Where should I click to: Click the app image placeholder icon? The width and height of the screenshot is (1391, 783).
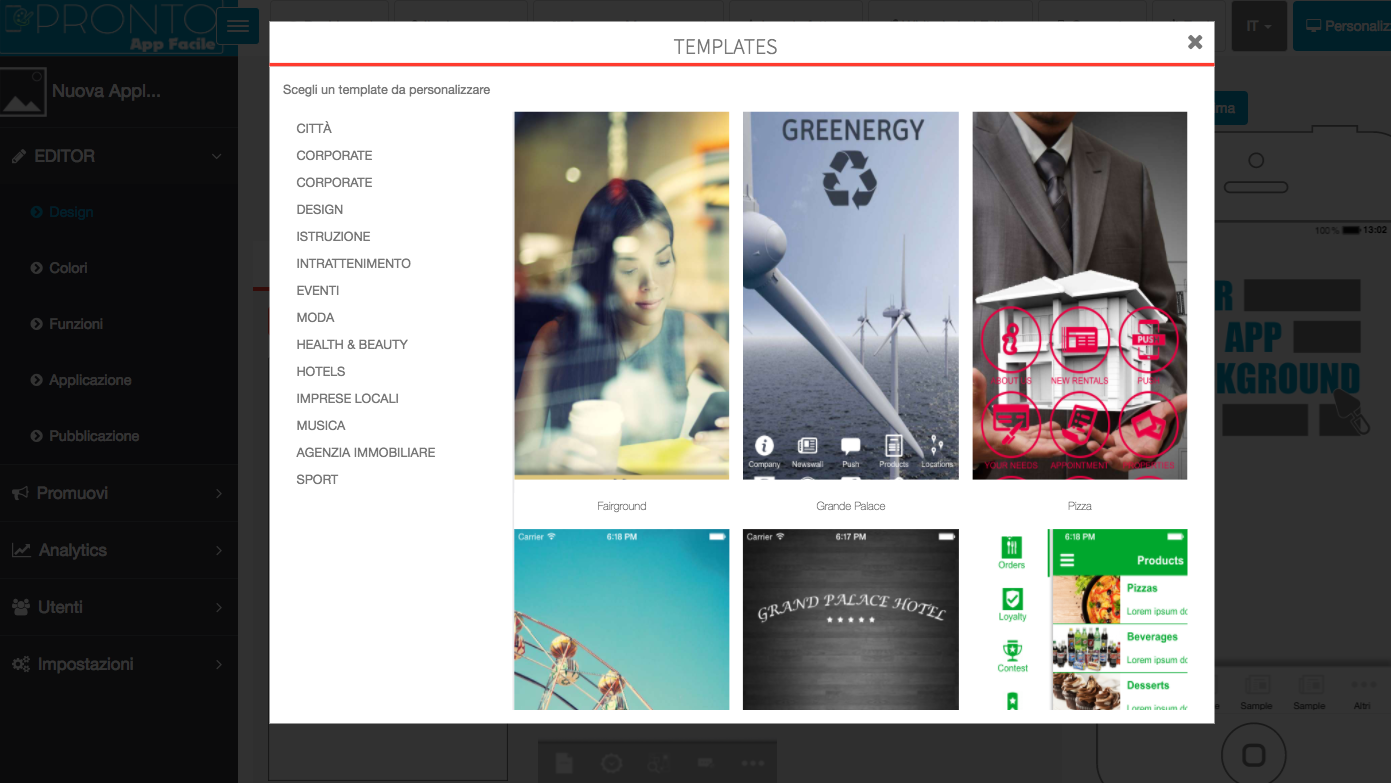point(23,91)
